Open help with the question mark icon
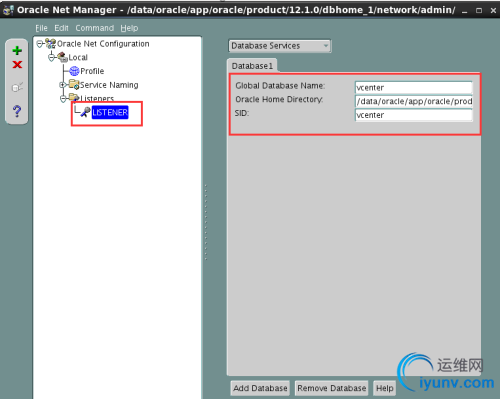 coord(17,111)
